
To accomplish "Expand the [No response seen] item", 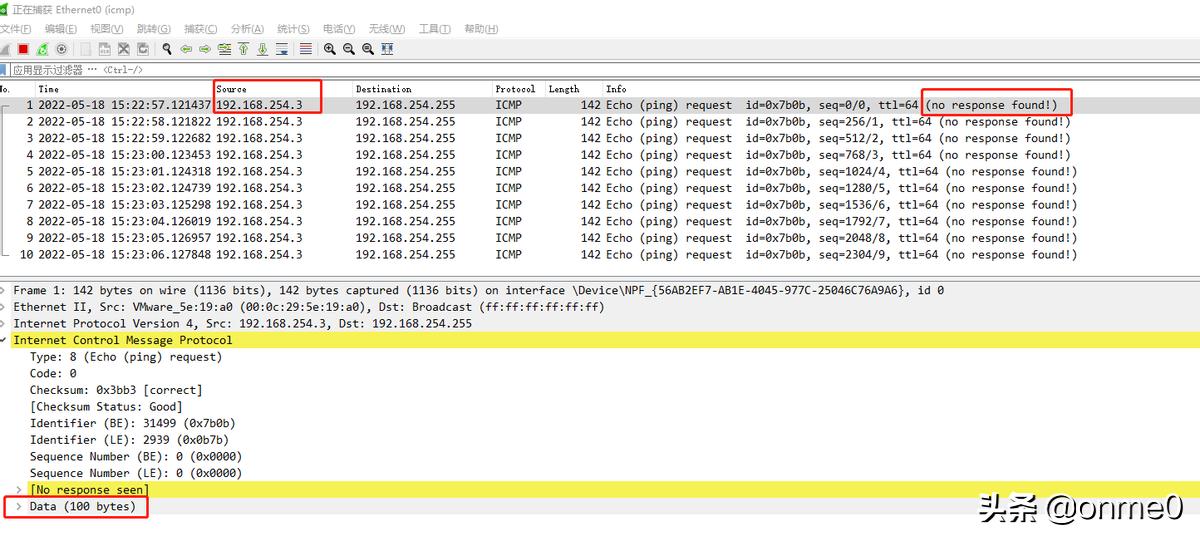I will pos(20,490).
